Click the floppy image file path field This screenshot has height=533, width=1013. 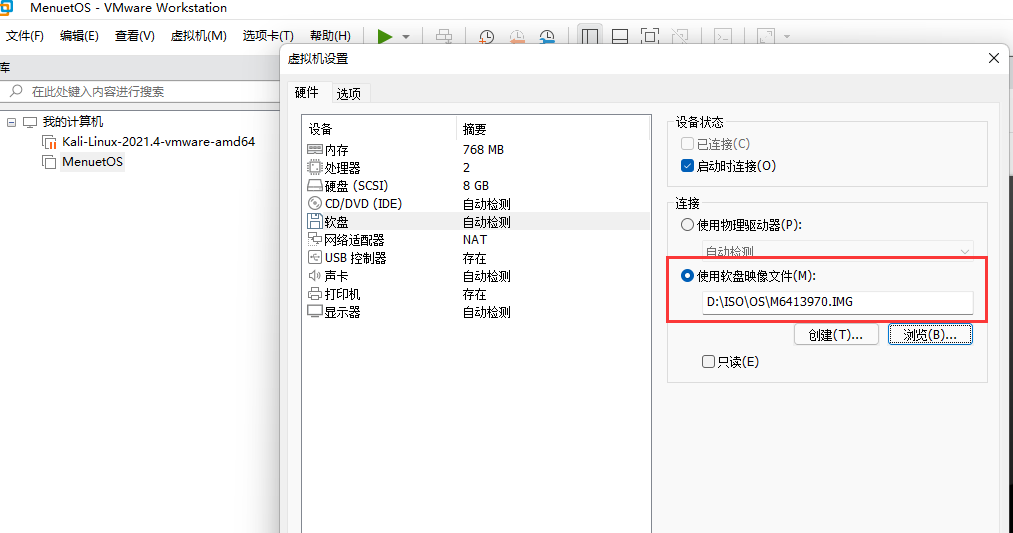(x=836, y=302)
